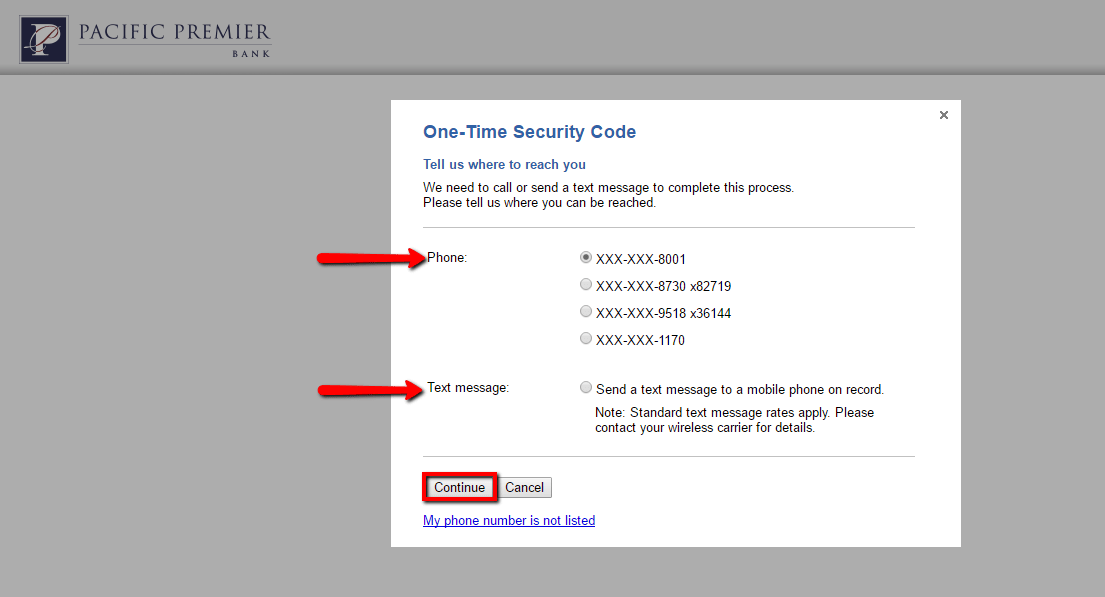This screenshot has height=597, width=1105.
Task: Click the red arrow pointing at Phone
Action: point(370,258)
